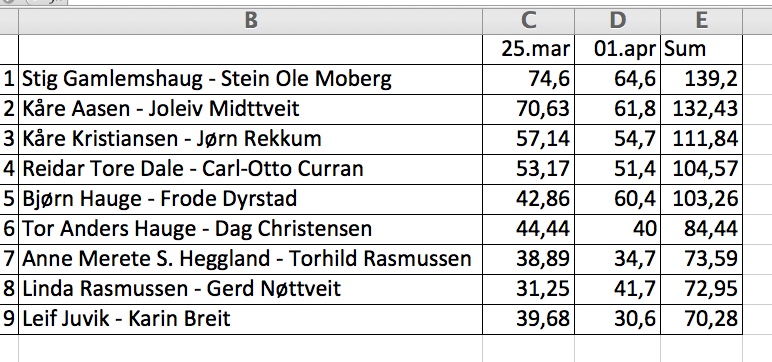Select cell Stig Gamlemshaug - Stein Ole Moberg

pos(250,79)
